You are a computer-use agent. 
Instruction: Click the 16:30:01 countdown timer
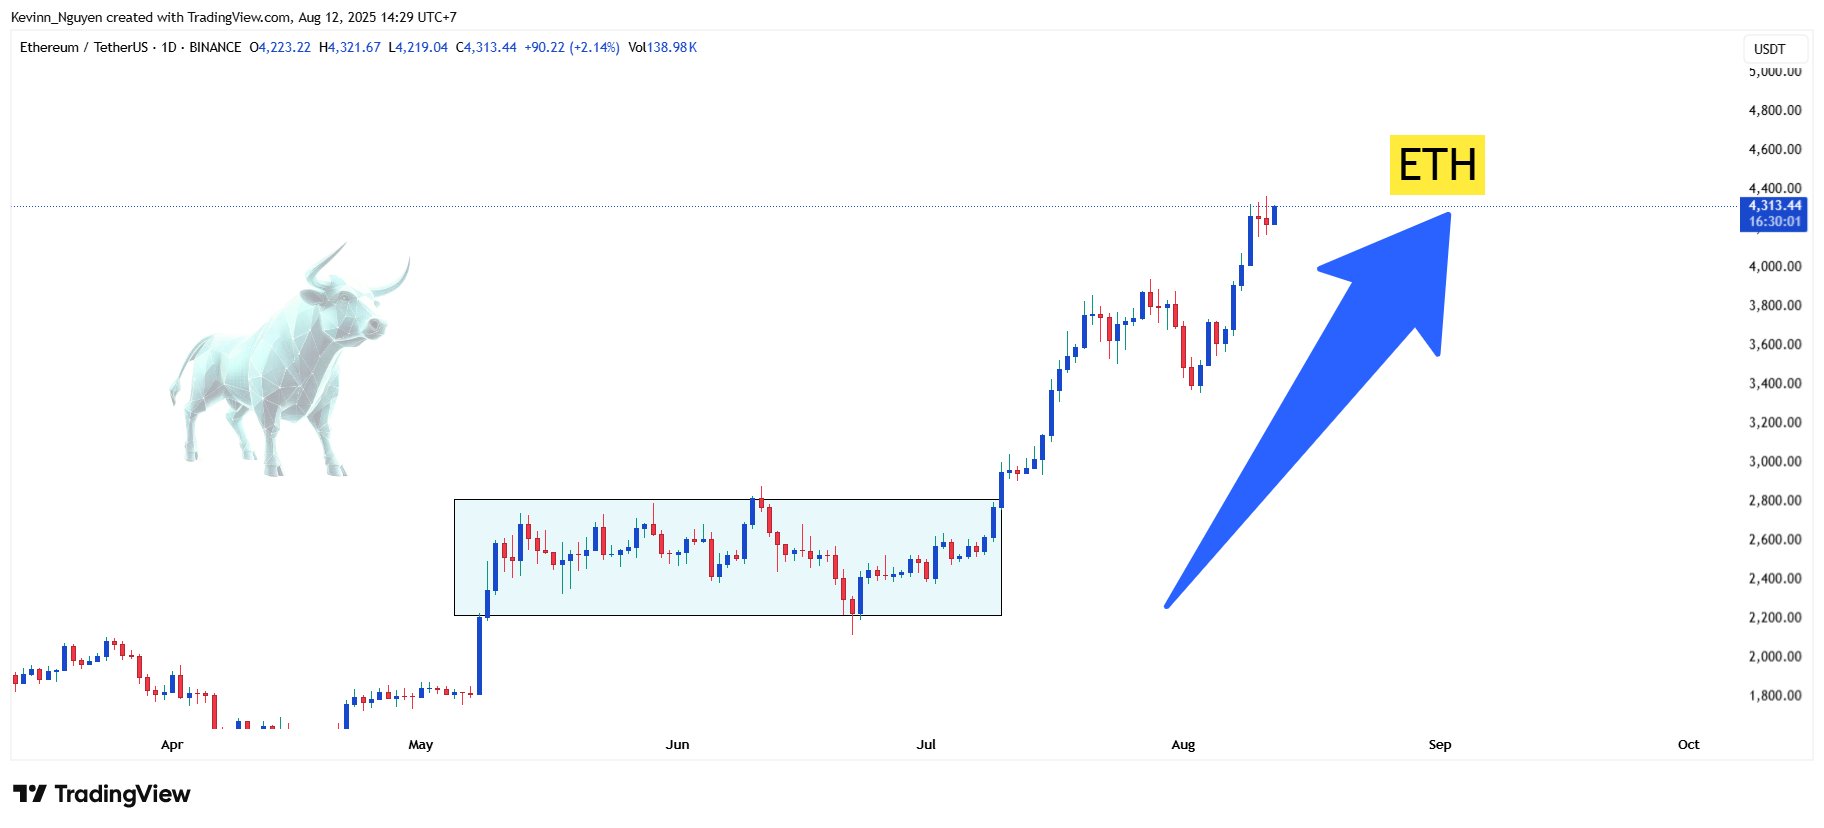pyautogui.click(x=1775, y=222)
